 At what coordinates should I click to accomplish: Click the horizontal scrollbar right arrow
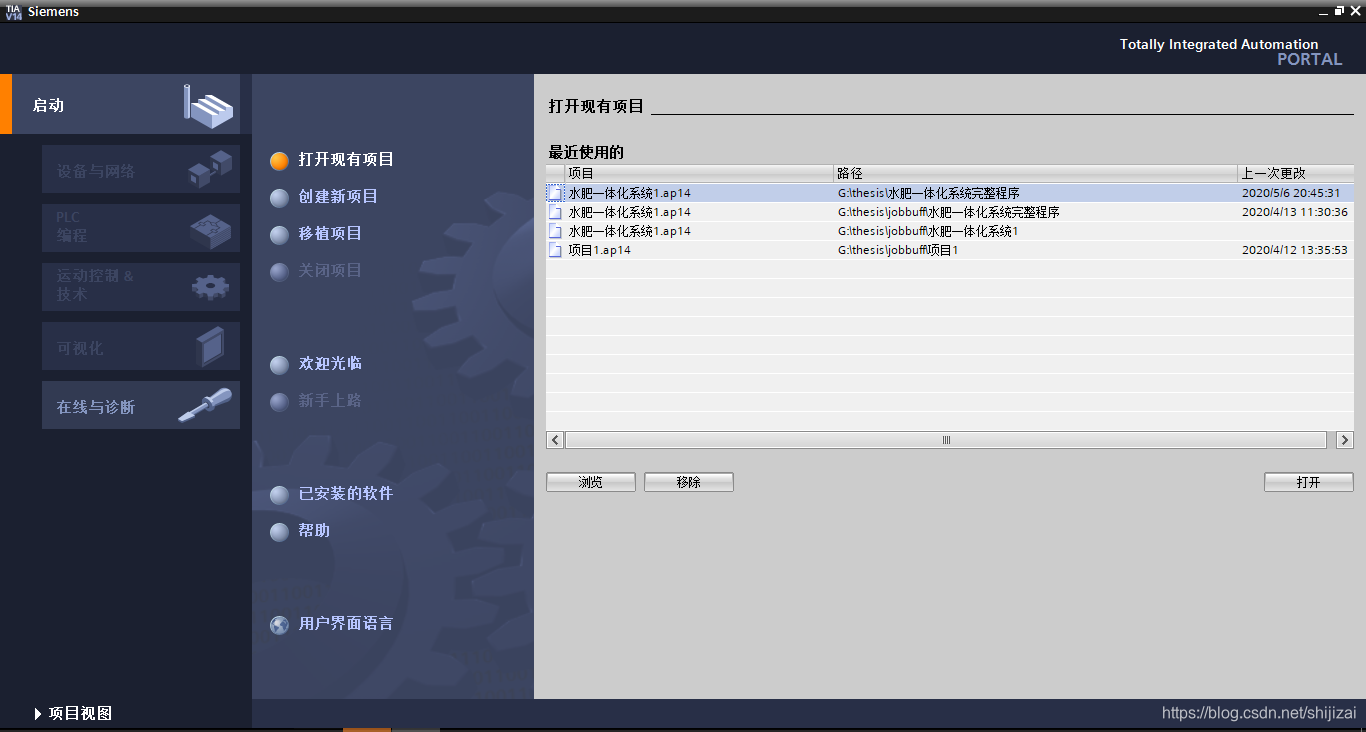[x=1345, y=440]
